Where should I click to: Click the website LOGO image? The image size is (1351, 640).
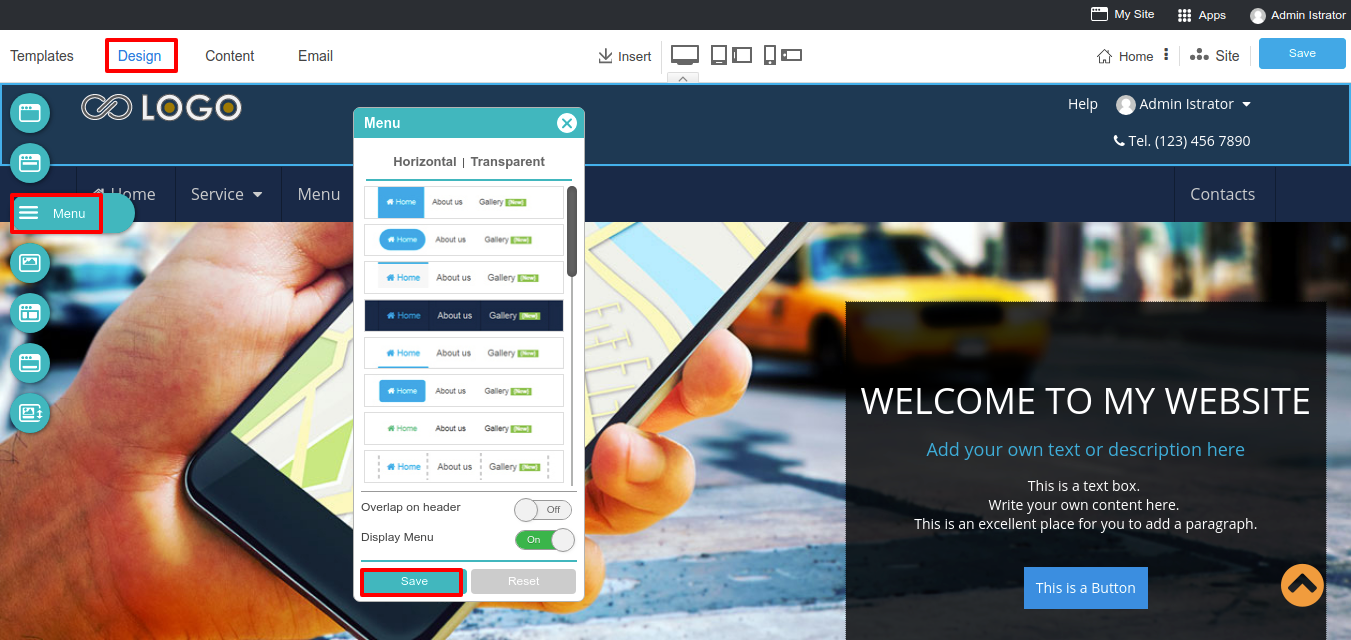(162, 107)
